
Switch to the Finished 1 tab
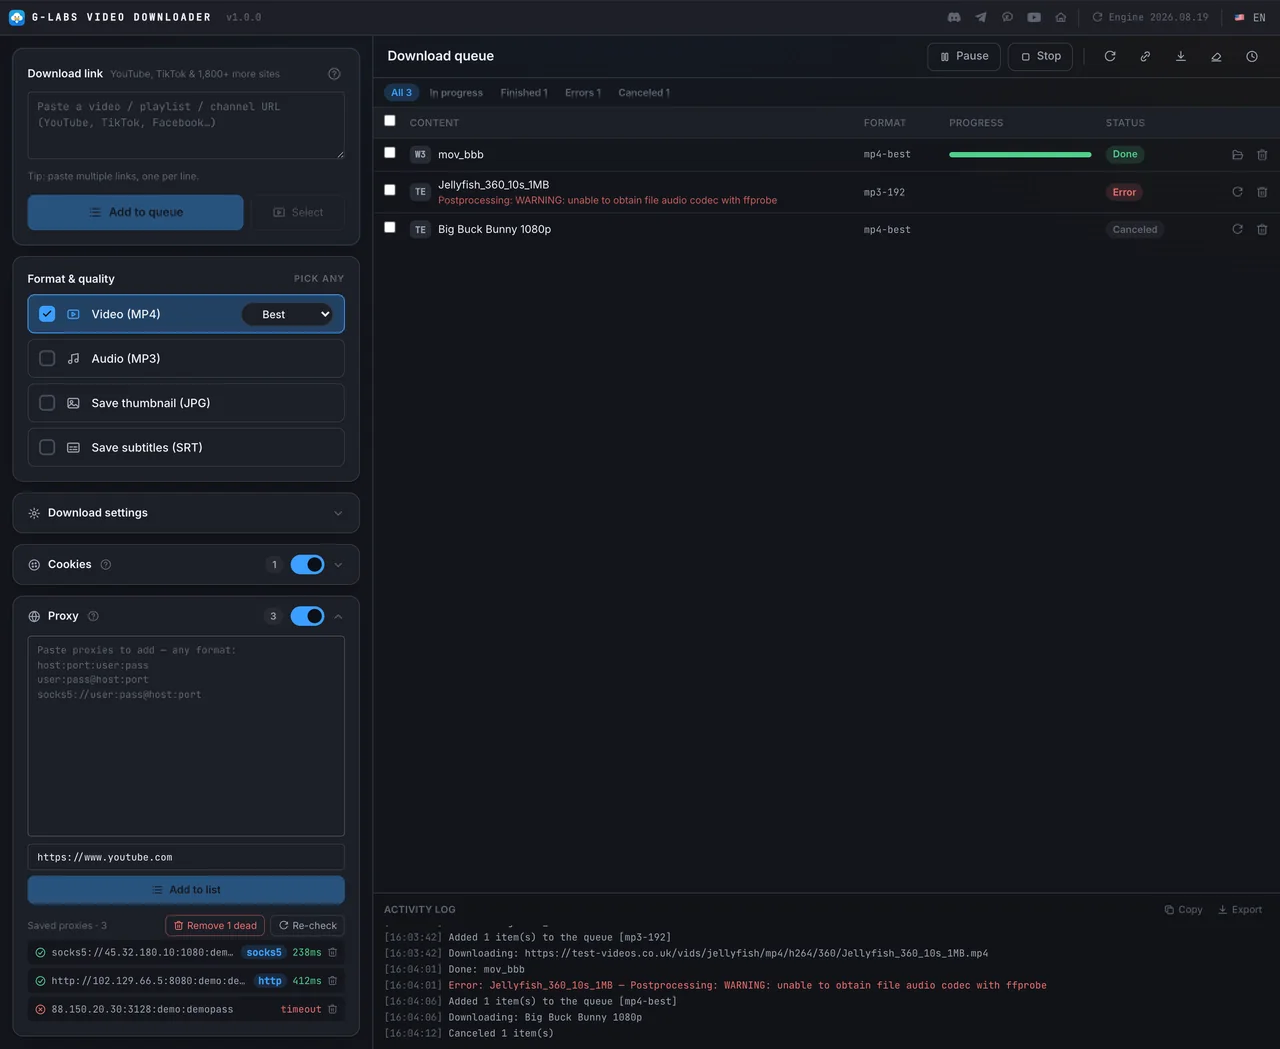524,93
